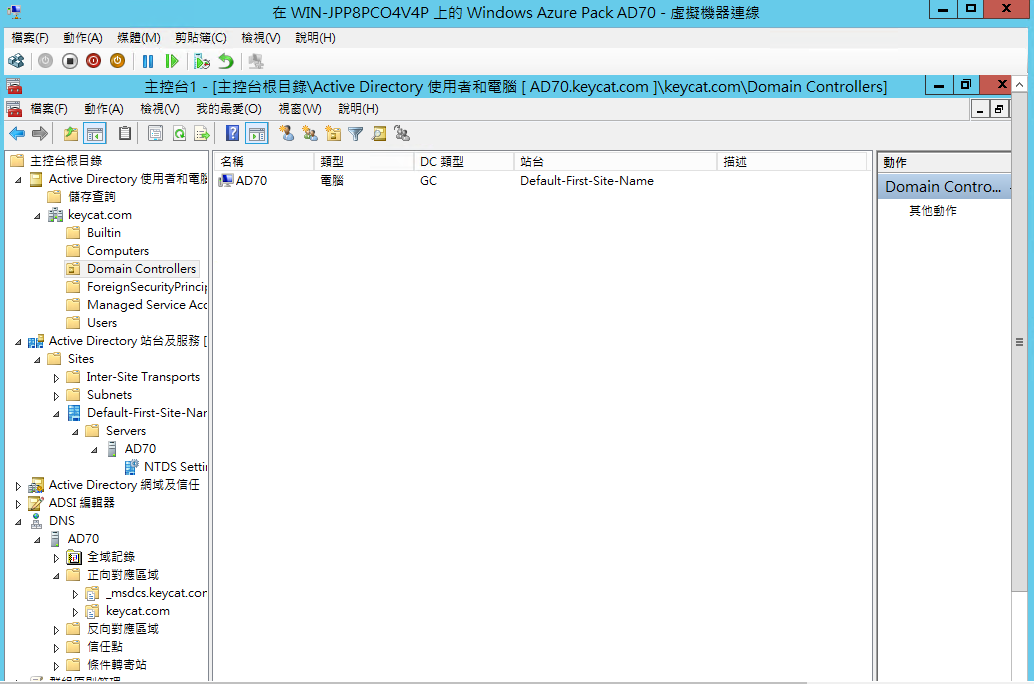The height and width of the screenshot is (684, 1034).
Task: Find objects in Active Directory
Action: pyautogui.click(x=379, y=134)
